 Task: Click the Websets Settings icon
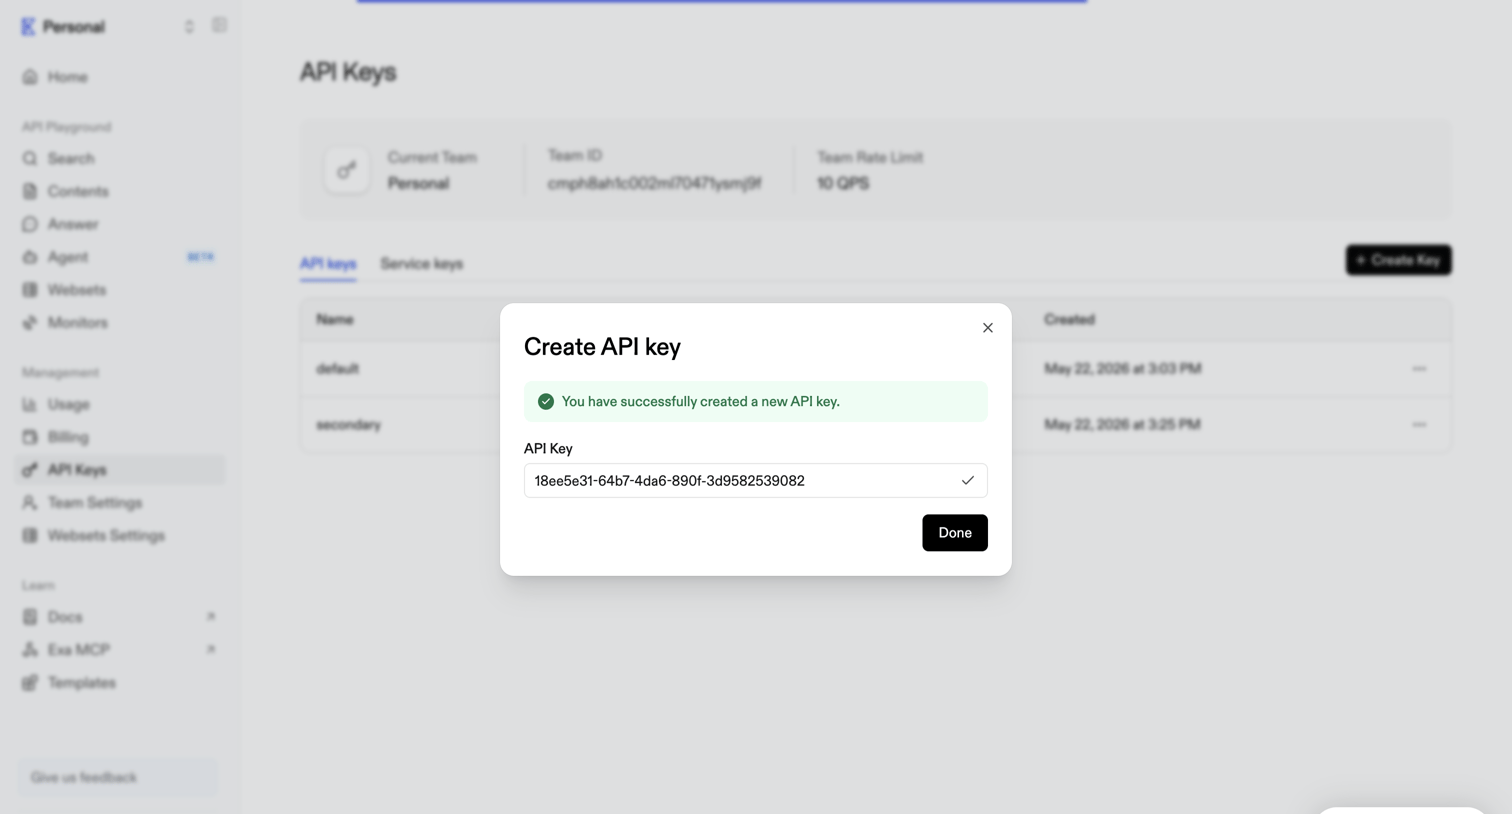click(30, 536)
